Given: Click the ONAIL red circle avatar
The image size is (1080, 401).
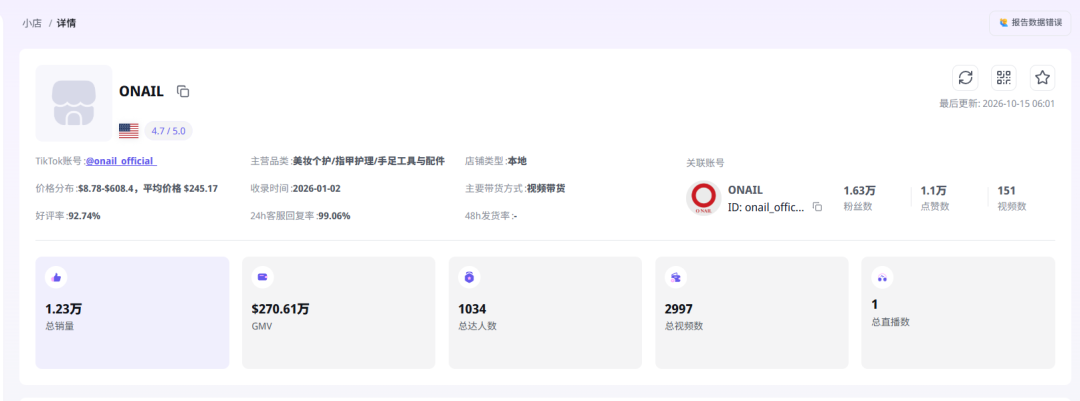Looking at the screenshot, I should click(x=703, y=198).
